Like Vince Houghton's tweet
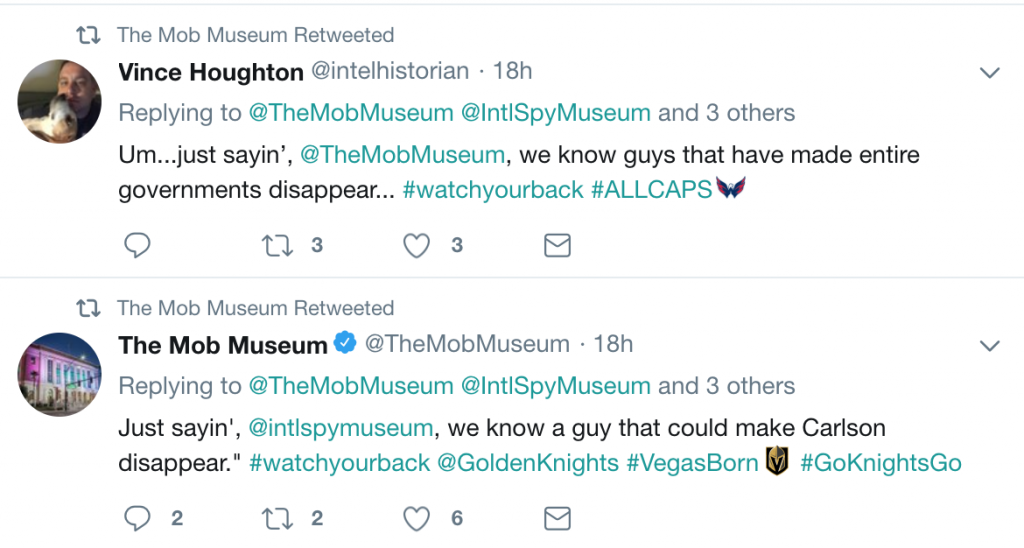Screen dimensions: 1024x548 416,246
